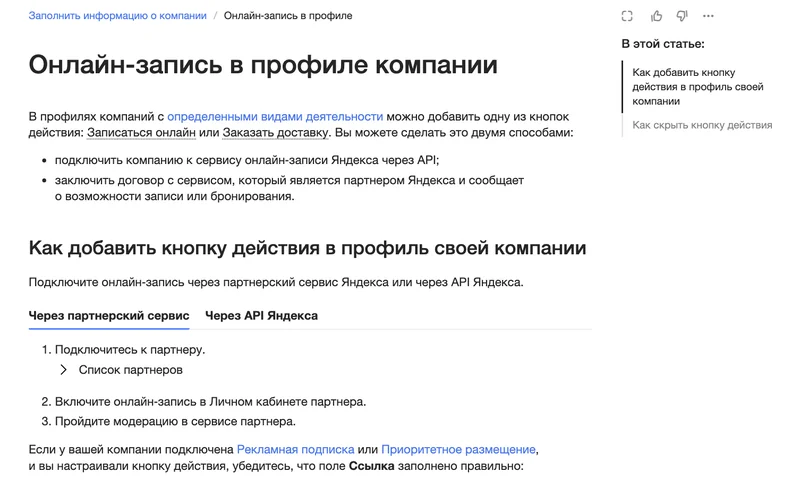Expand the 'Список партнеров' chevron
This screenshot has height=480, width=800.
coord(63,370)
